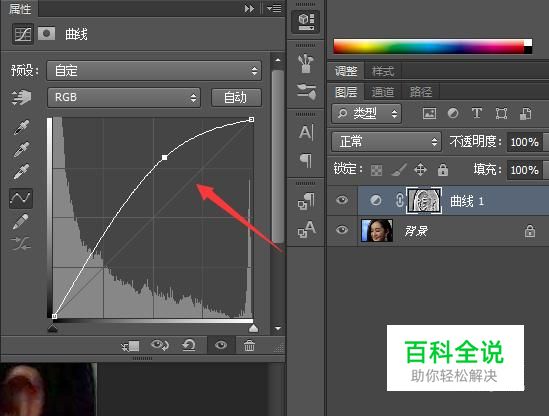Open the Character panel icon

[306, 133]
